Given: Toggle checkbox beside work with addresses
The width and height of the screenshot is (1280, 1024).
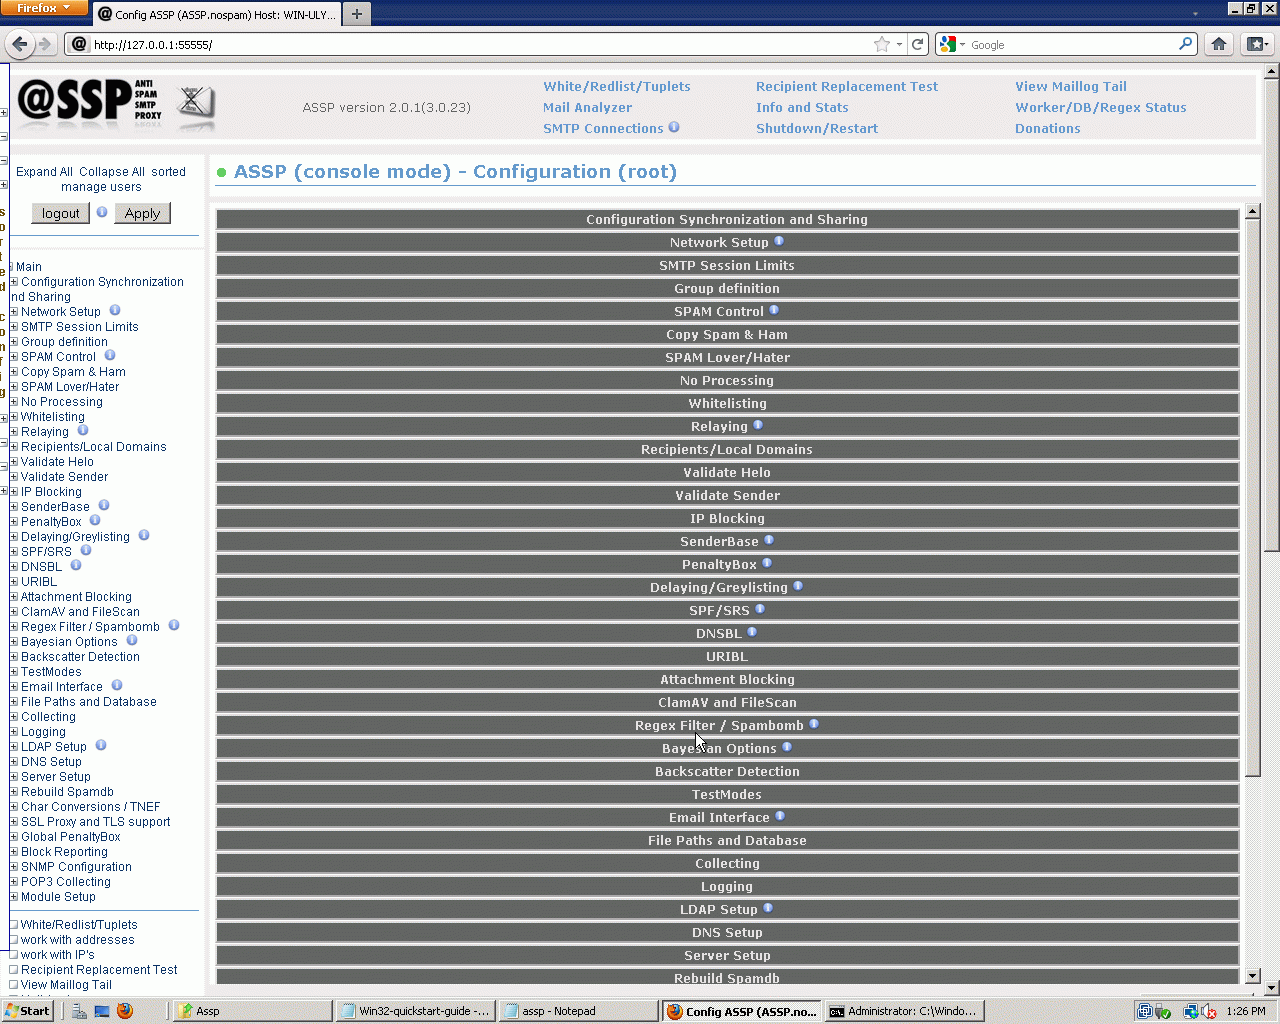Looking at the screenshot, I should (x=14, y=940).
